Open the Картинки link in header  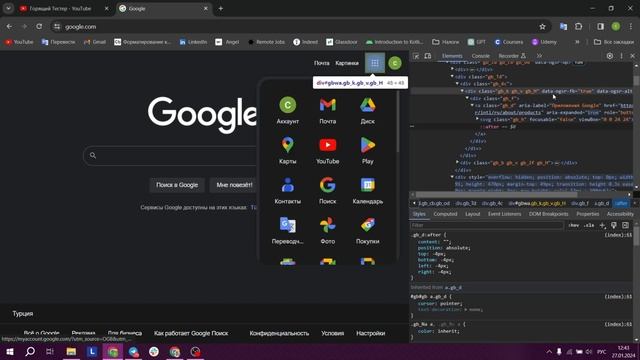347,63
